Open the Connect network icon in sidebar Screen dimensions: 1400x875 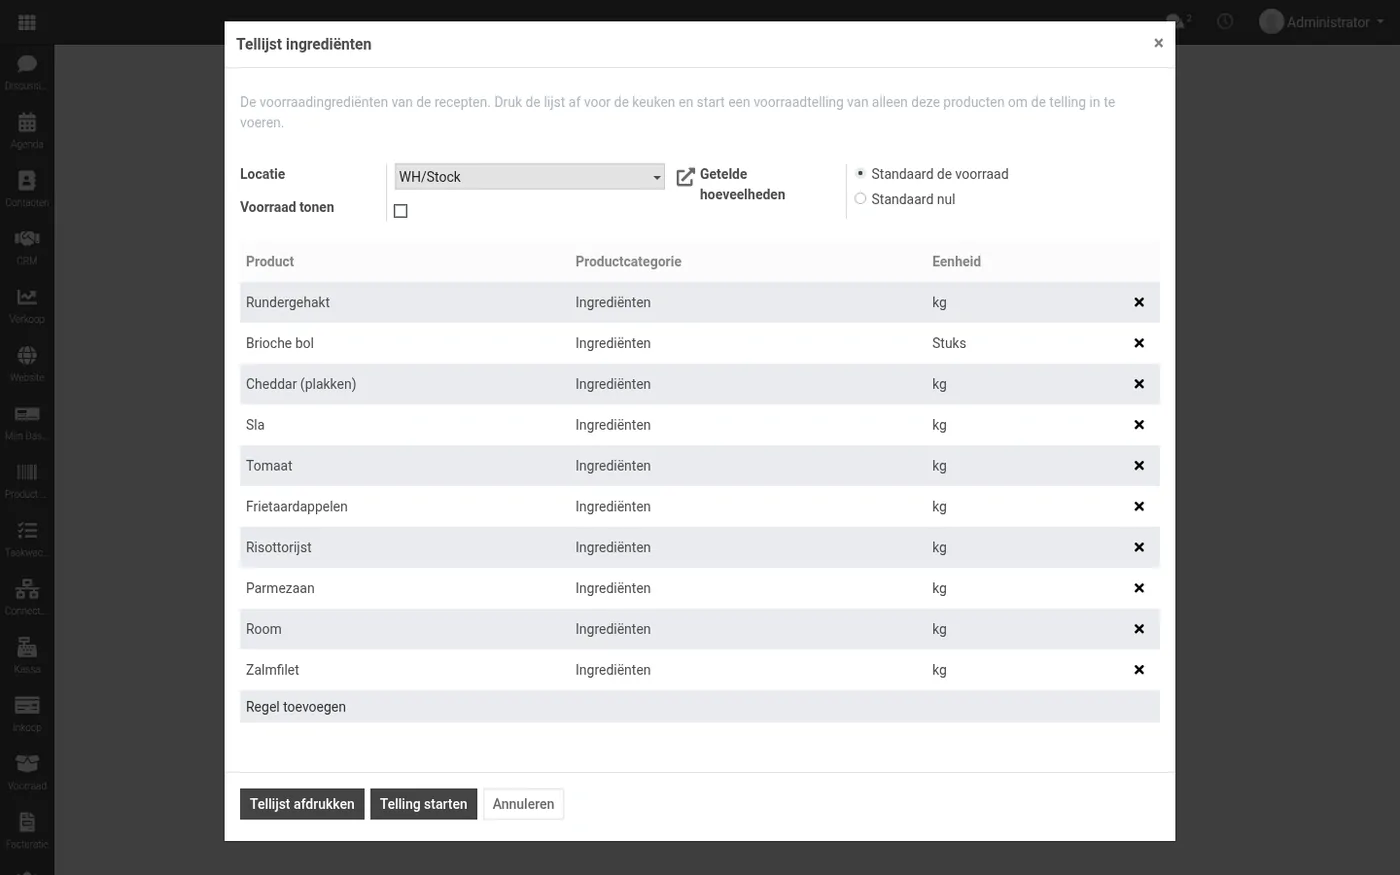click(x=27, y=596)
